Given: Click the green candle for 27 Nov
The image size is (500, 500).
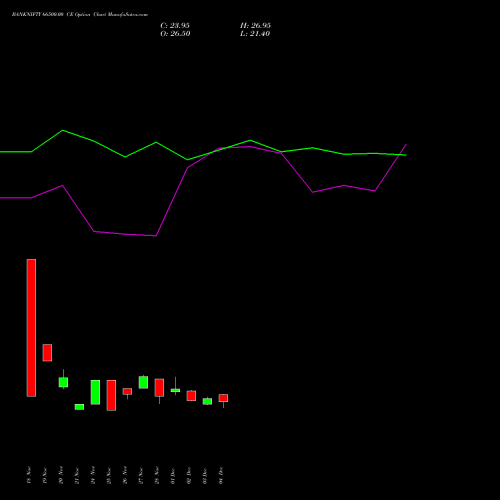Looking at the screenshot, I should point(143,382).
